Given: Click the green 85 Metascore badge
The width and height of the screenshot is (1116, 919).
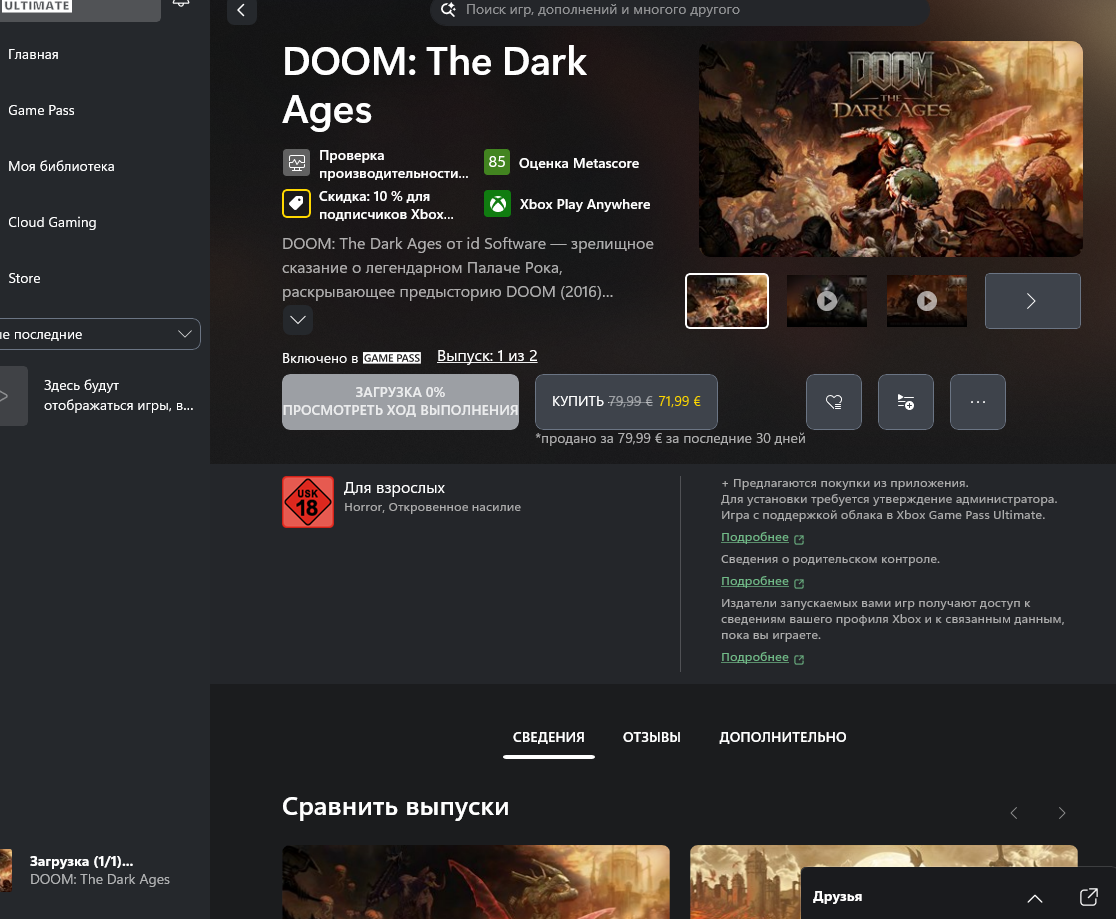Looking at the screenshot, I should pos(497,162).
